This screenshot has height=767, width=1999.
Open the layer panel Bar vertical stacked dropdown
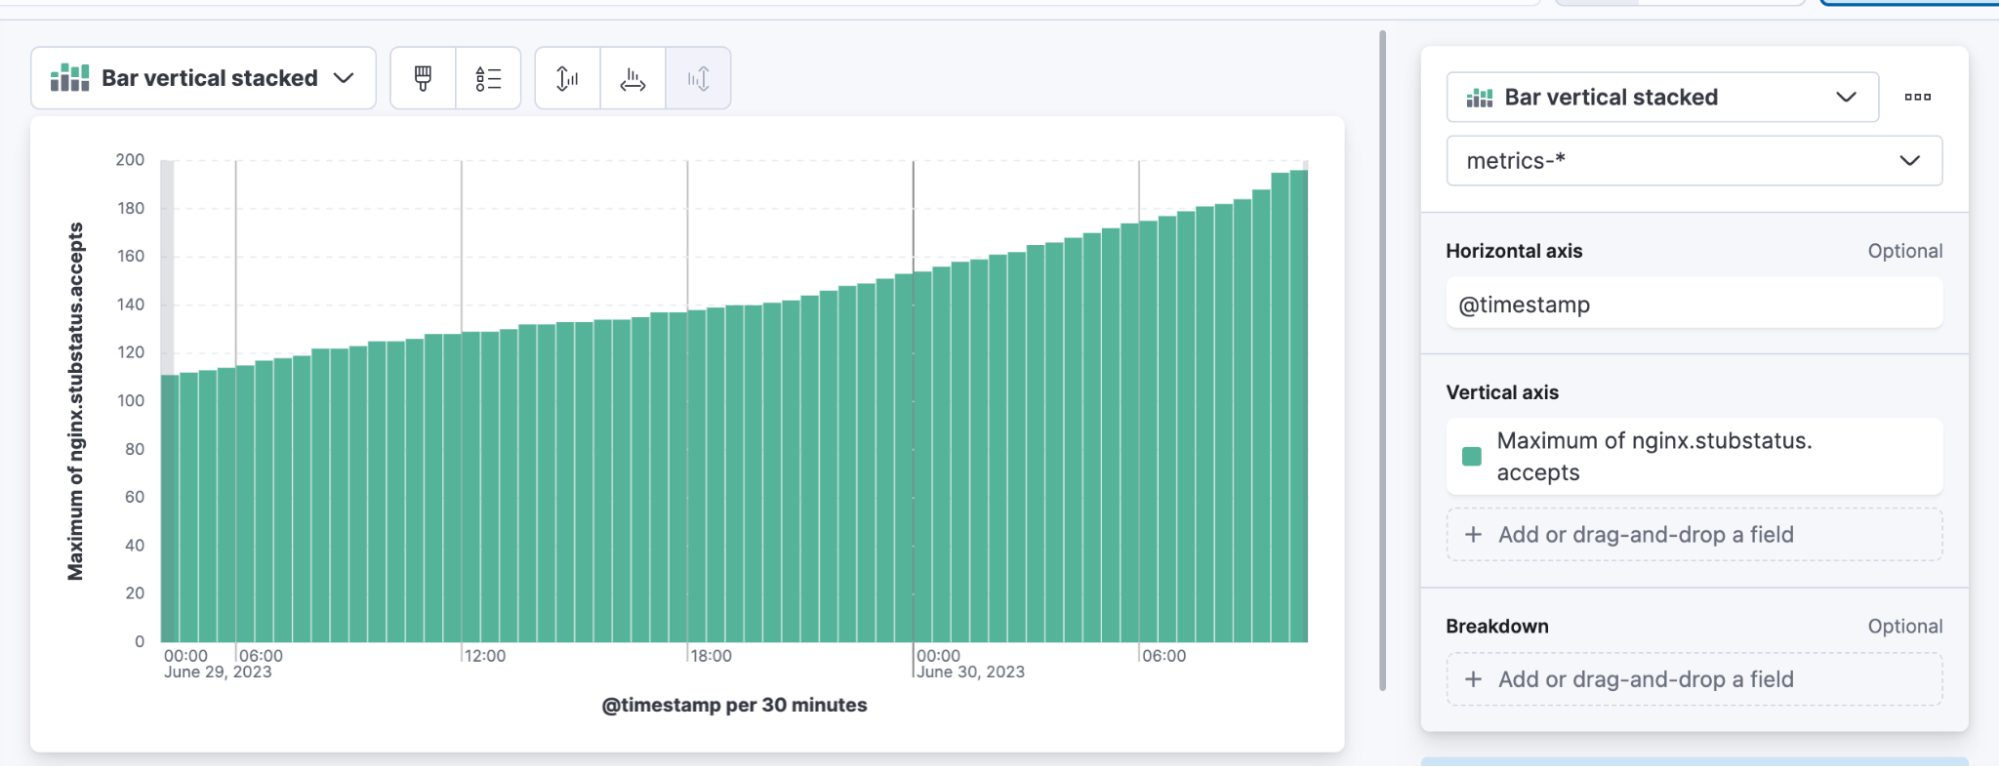1661,97
